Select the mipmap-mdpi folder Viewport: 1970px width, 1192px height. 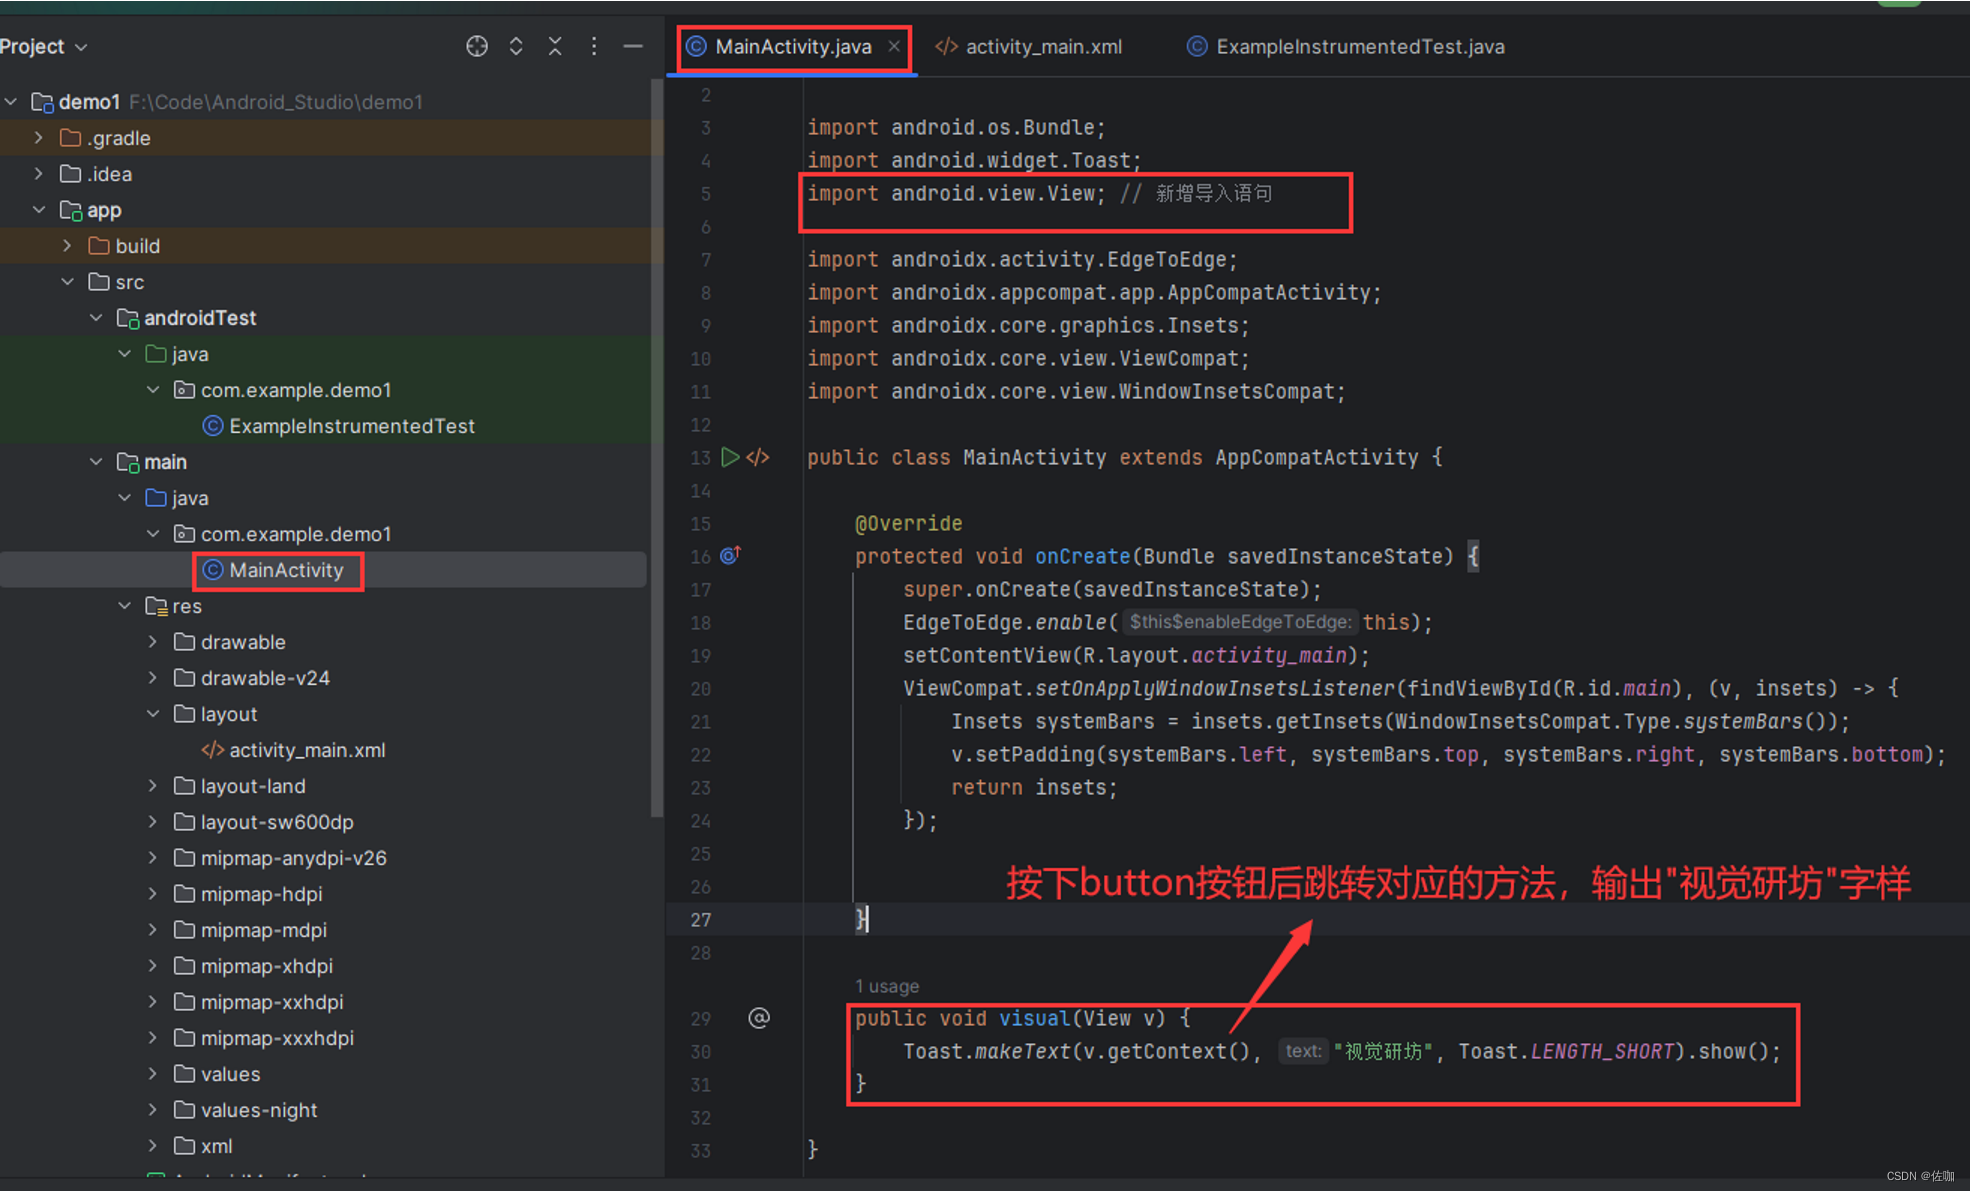[250, 930]
